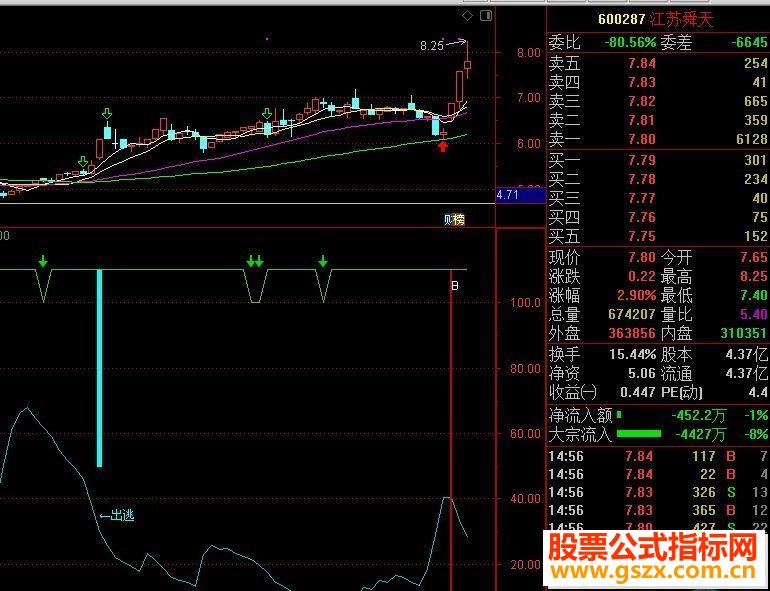The width and height of the screenshot is (770, 591).
Task: Click the 净资 value 5.06
Action: [x=642, y=373]
